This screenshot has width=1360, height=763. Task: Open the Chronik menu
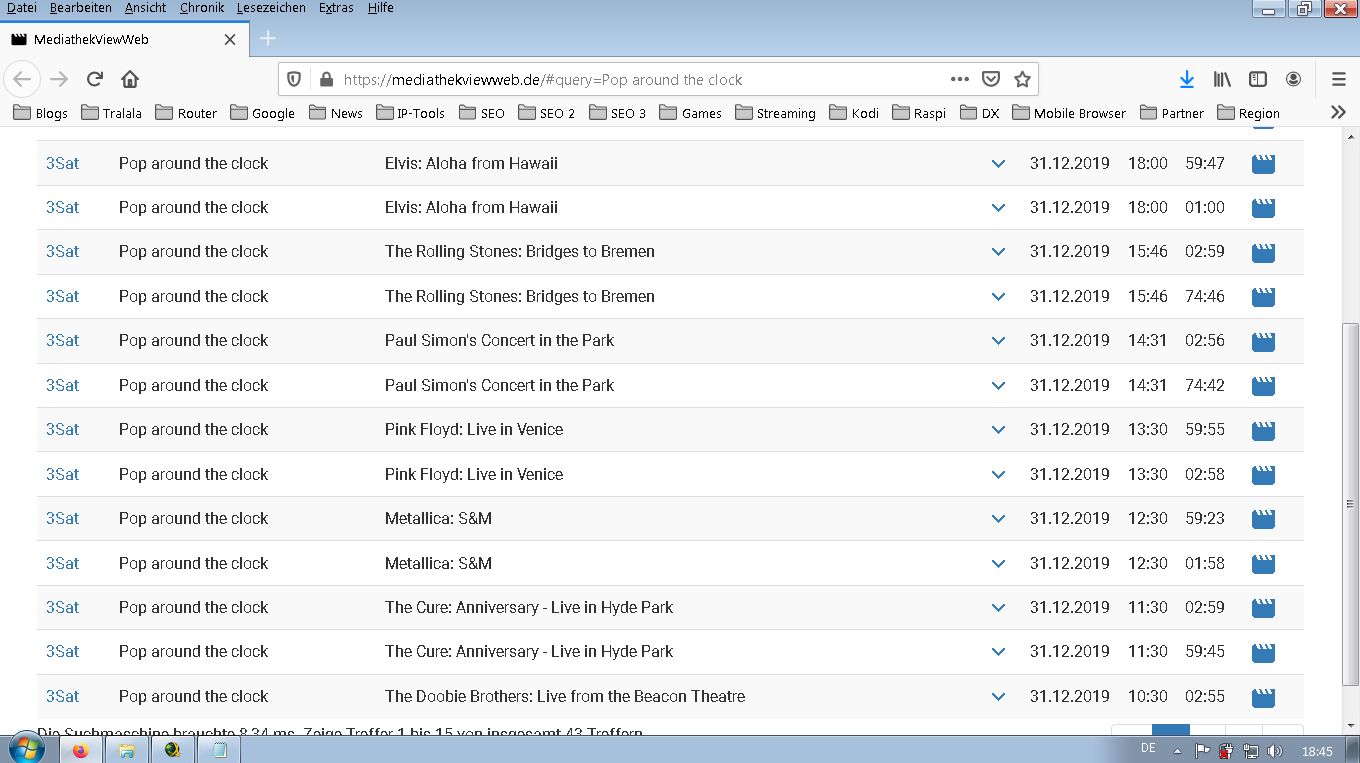tap(203, 7)
